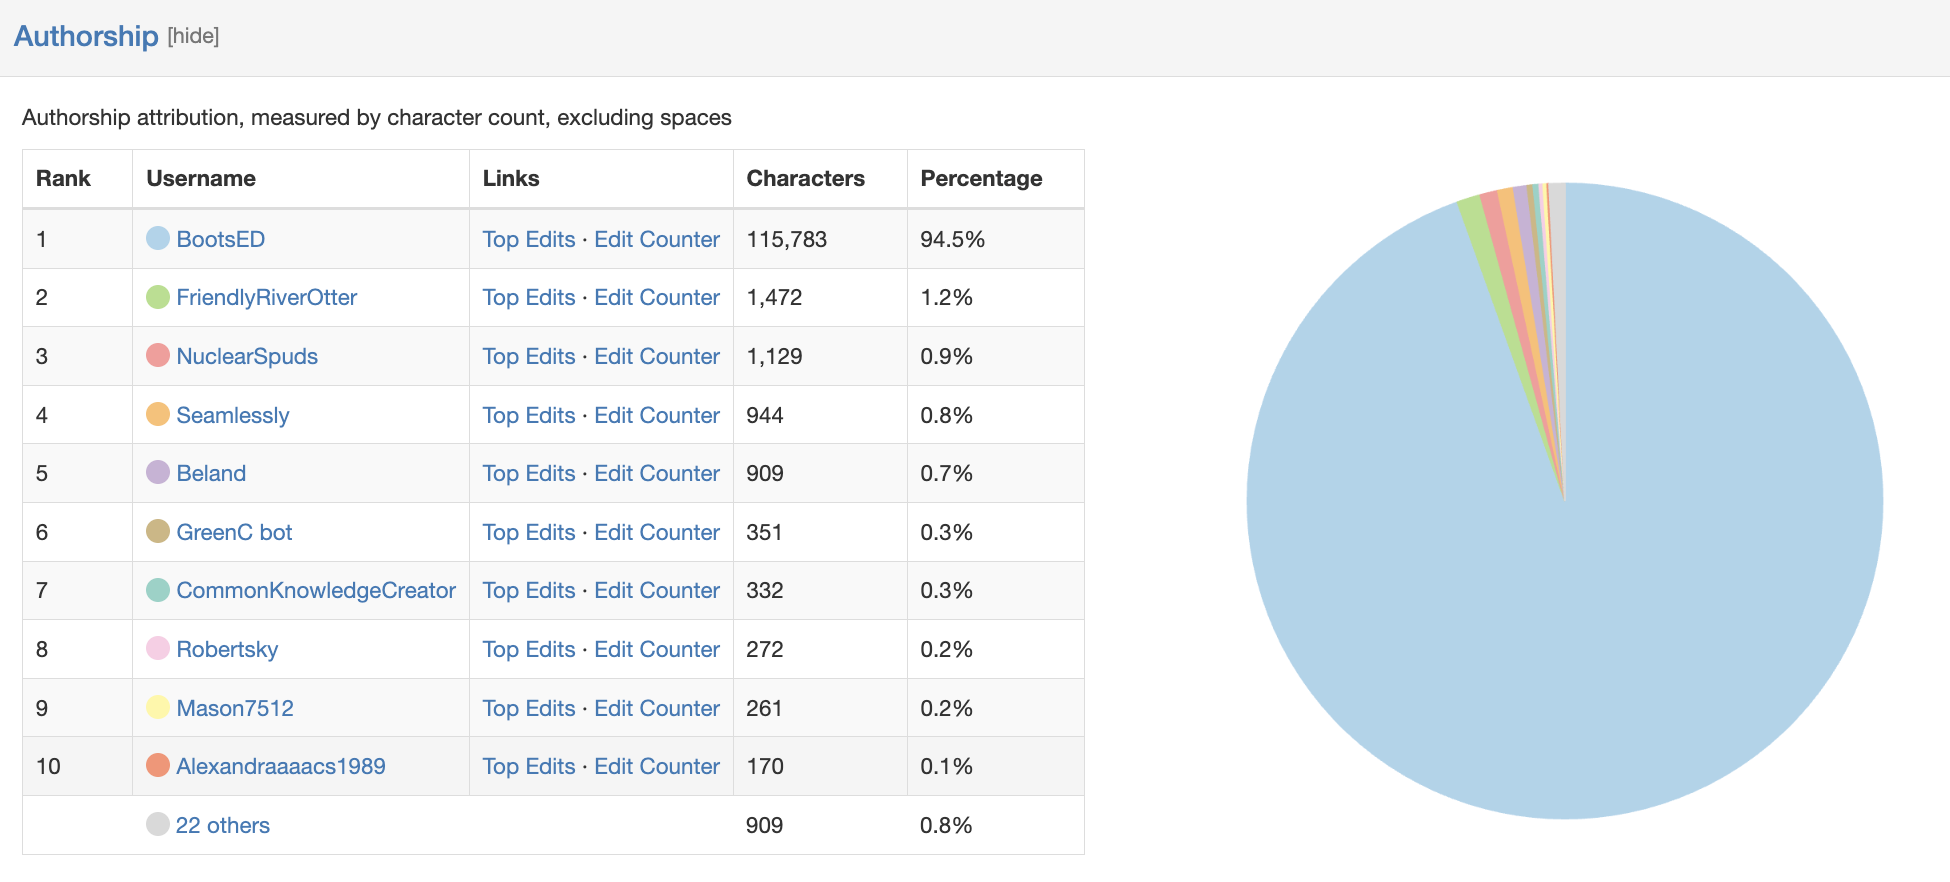Click the green FriendlyRiverOtter color dot
Image resolution: width=1950 pixels, height=882 pixels.
click(158, 297)
